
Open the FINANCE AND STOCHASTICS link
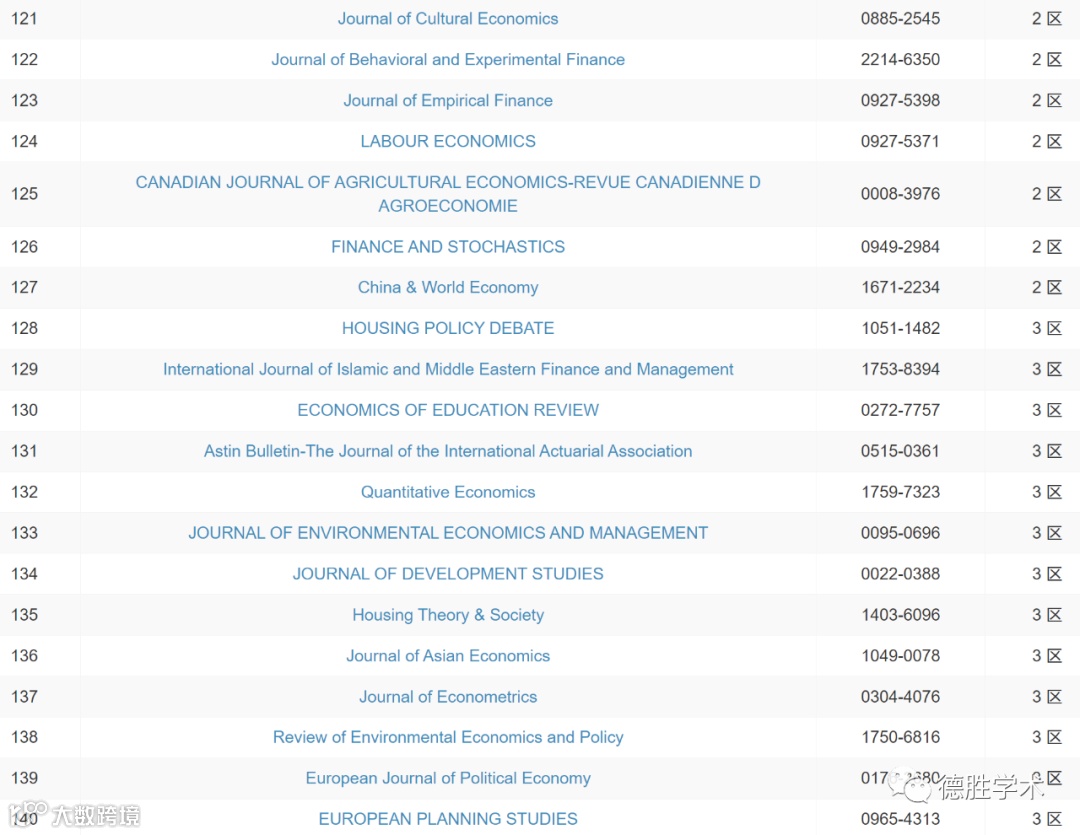point(448,247)
